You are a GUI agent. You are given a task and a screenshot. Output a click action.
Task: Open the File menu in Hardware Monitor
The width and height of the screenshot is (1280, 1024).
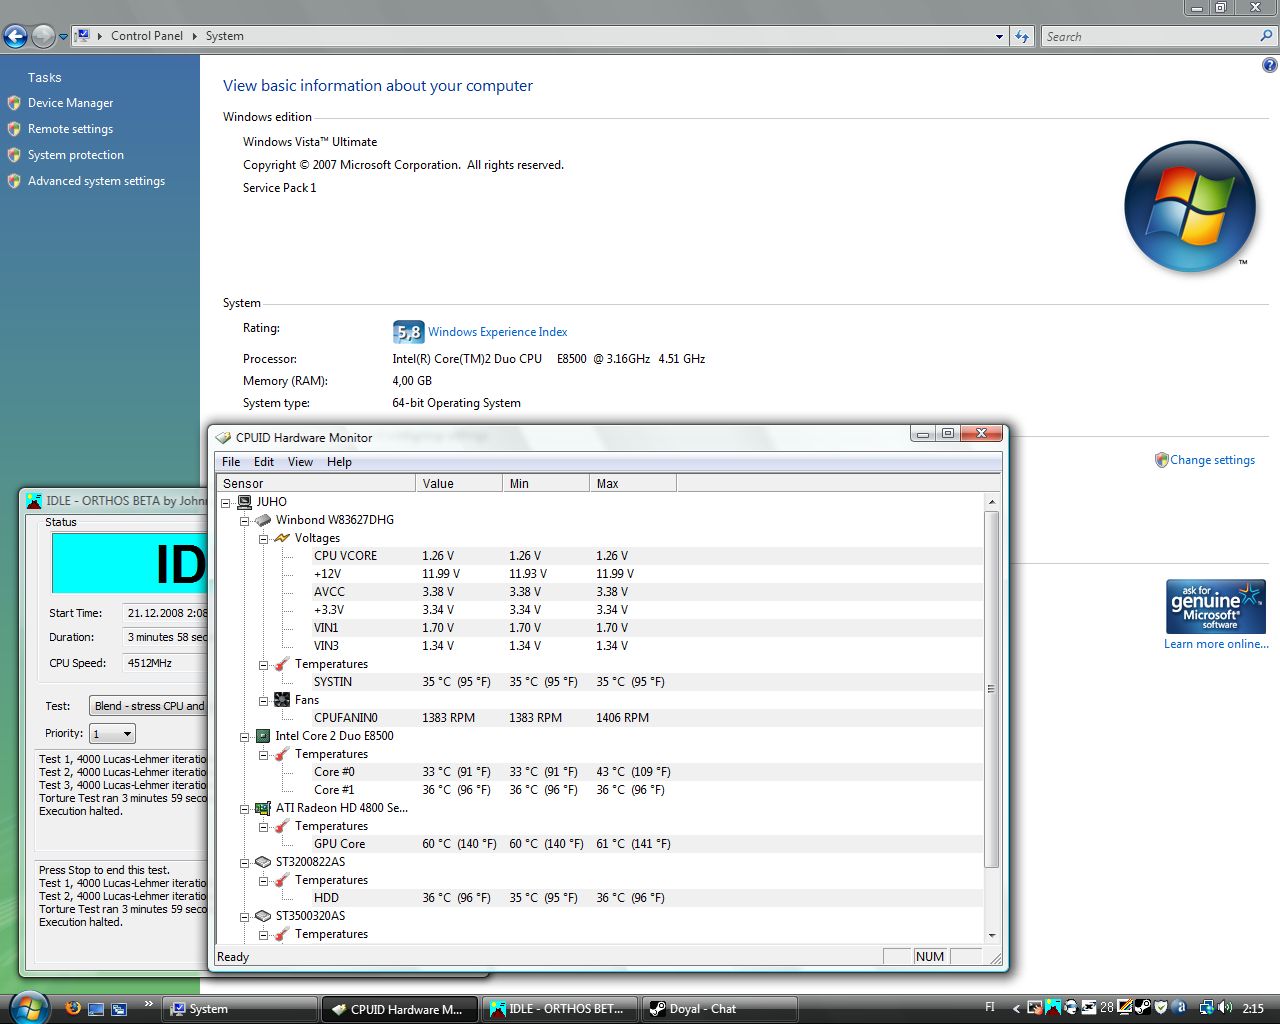click(231, 462)
